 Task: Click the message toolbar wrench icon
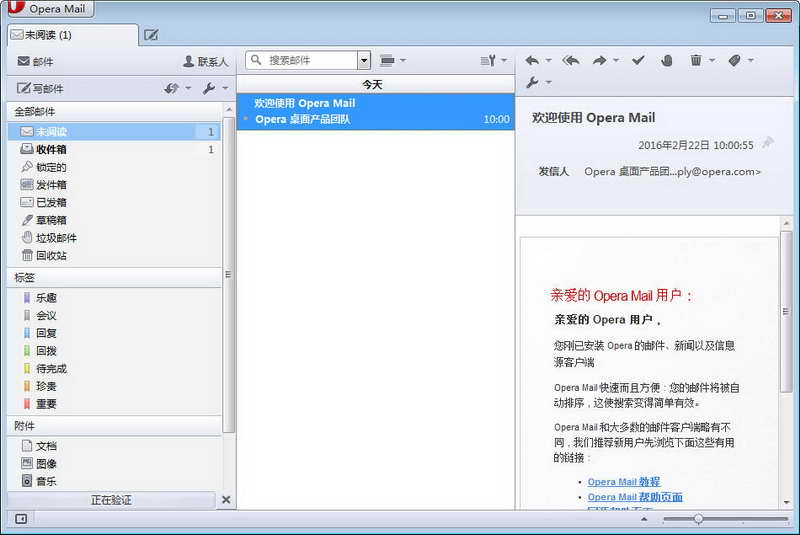(532, 82)
